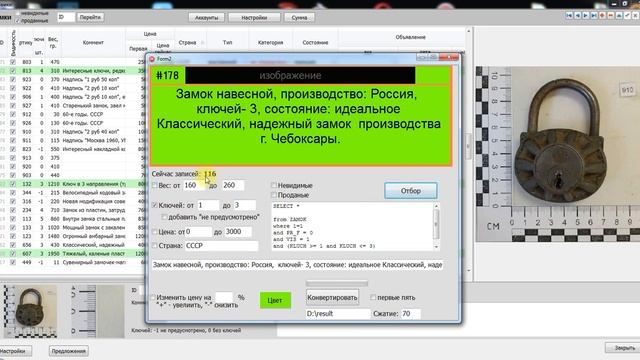Click the grid scrollbar up arrow
The image size is (640, 360).
click(x=469, y=31)
